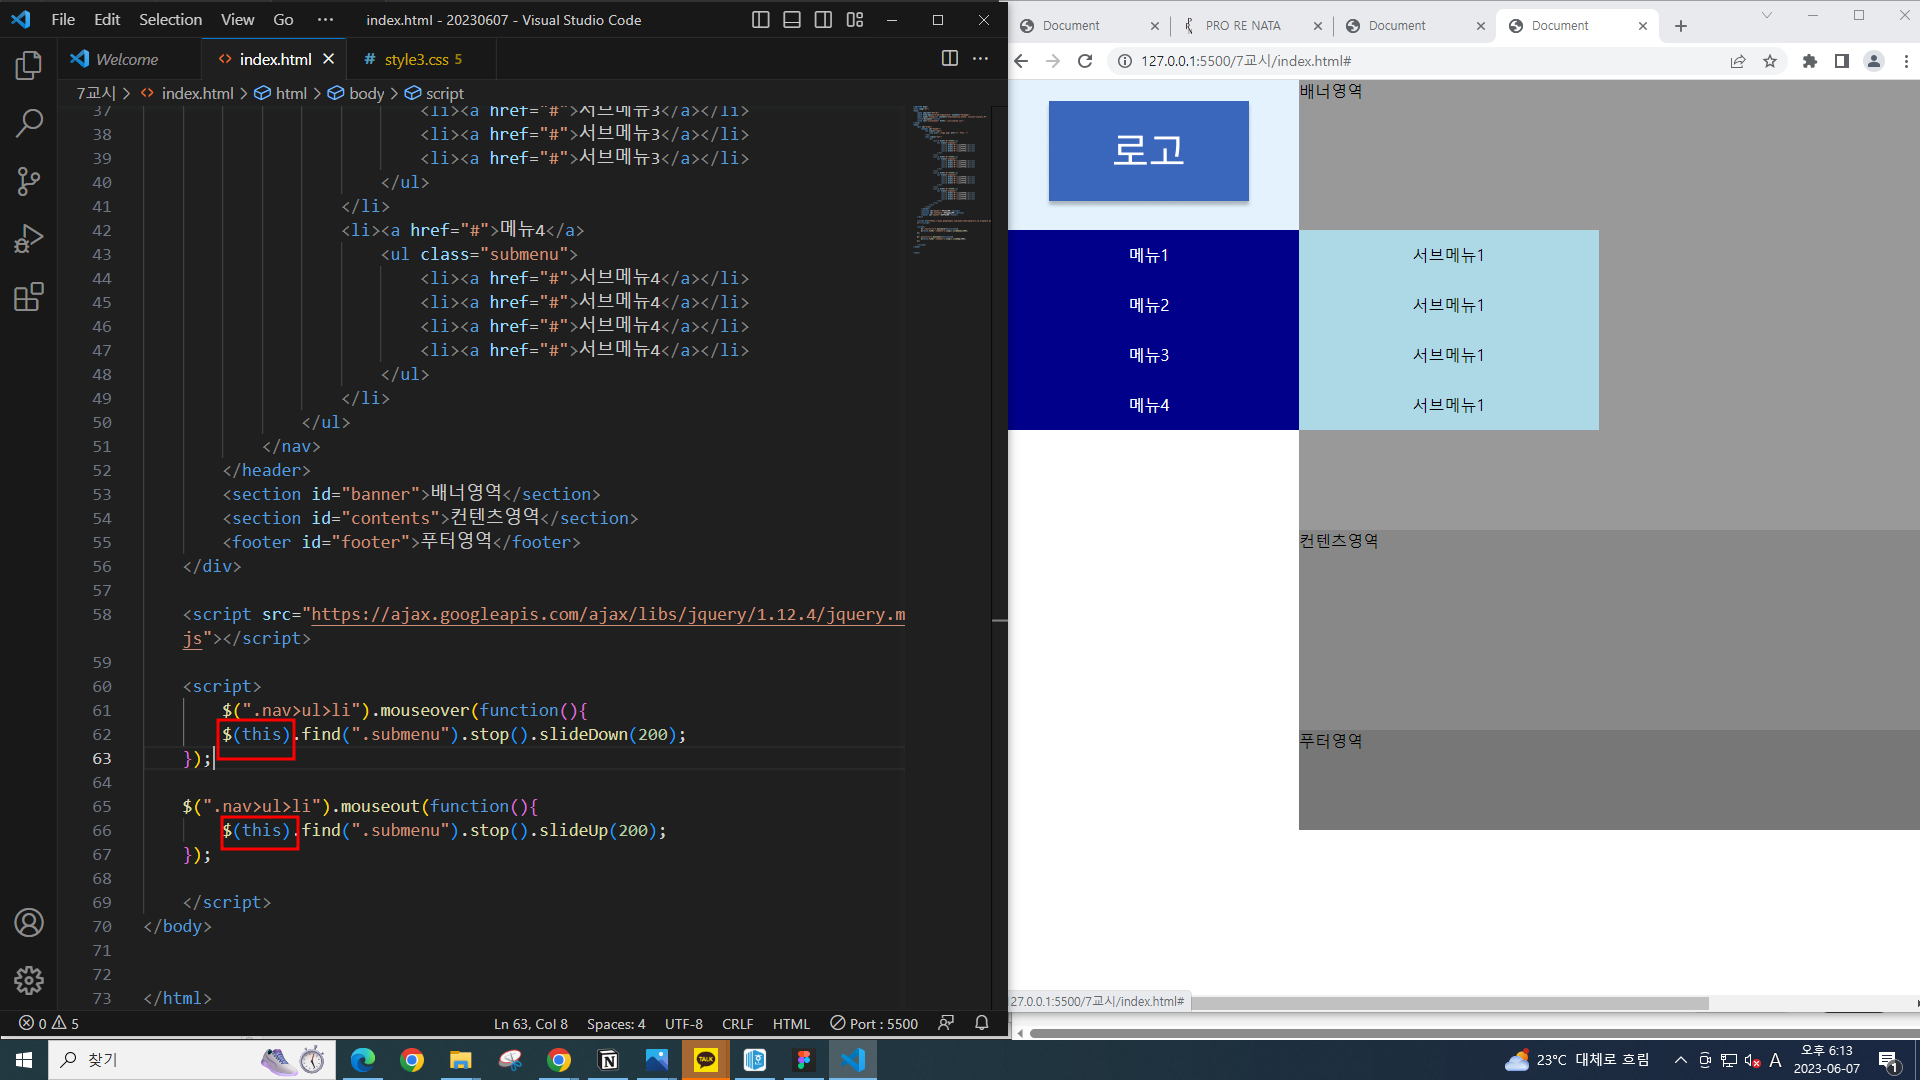Image resolution: width=1920 pixels, height=1080 pixels.
Task: Toggle the primary side bar layout button
Action: point(760,20)
